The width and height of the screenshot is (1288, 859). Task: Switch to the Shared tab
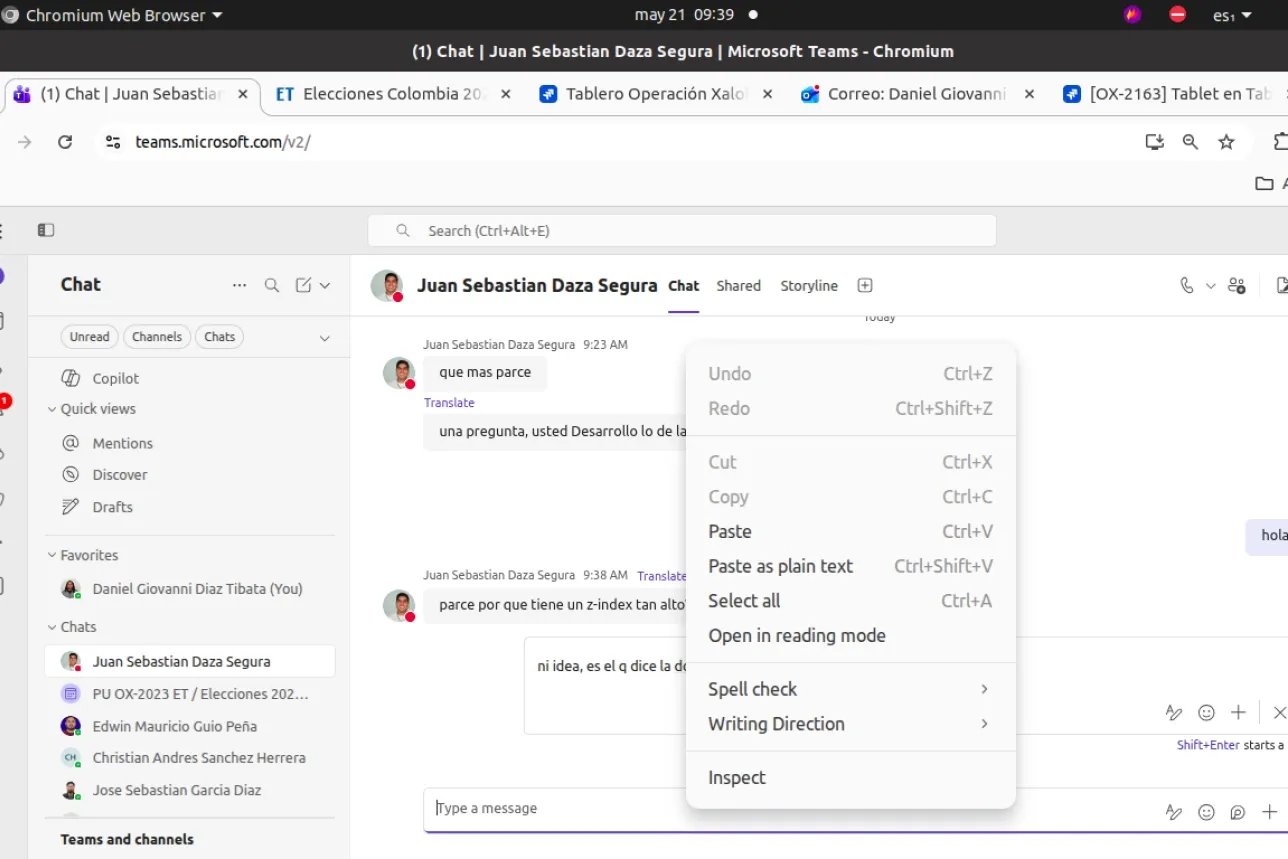click(x=738, y=286)
